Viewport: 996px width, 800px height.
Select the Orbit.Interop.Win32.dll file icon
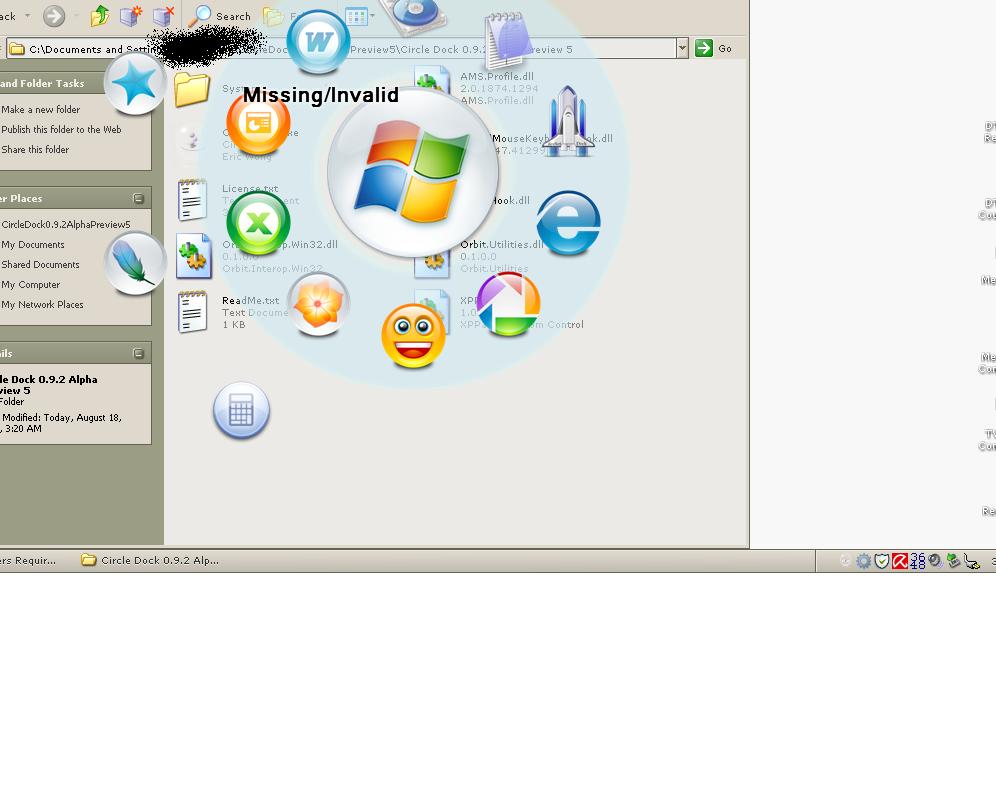(x=194, y=255)
